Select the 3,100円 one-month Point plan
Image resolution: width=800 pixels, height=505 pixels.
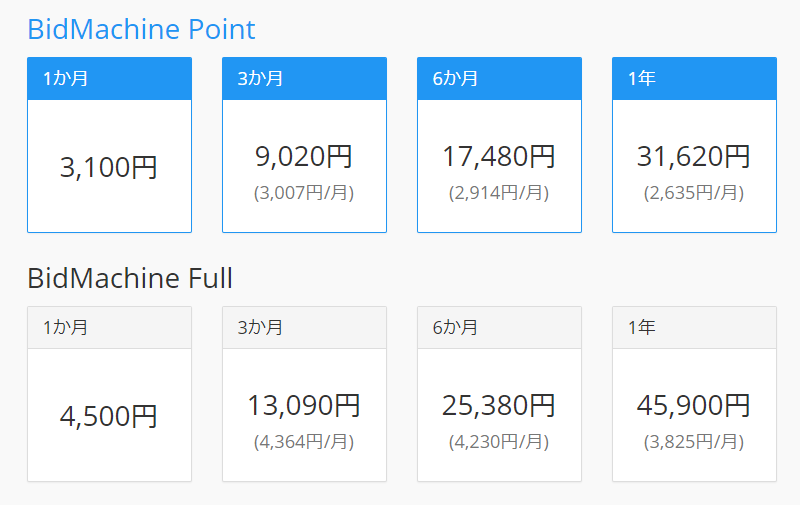109,167
